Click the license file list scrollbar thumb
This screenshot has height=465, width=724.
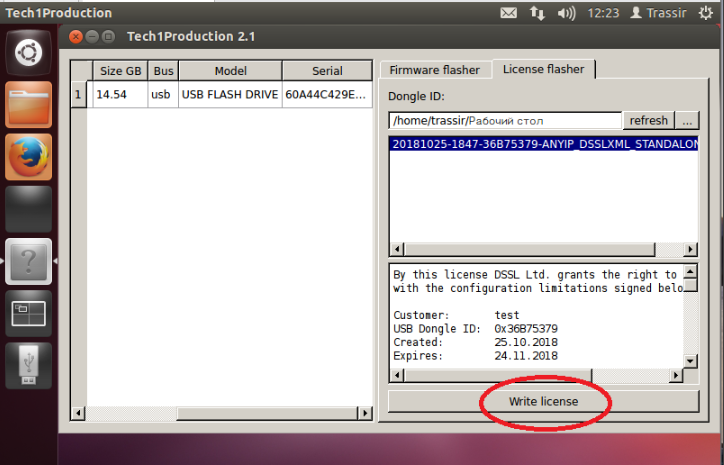(530, 249)
